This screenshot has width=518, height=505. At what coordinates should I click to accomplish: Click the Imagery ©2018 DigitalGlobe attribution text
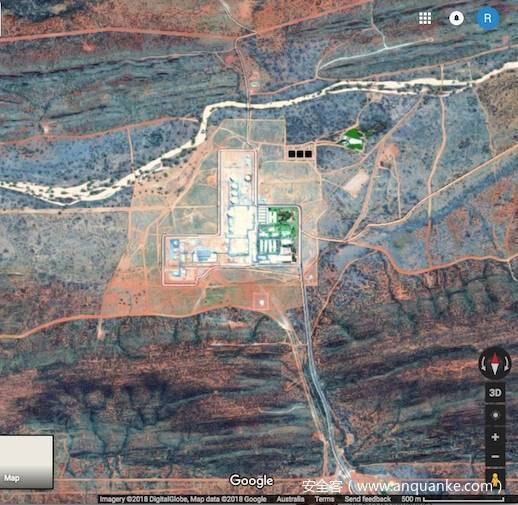tap(144, 499)
